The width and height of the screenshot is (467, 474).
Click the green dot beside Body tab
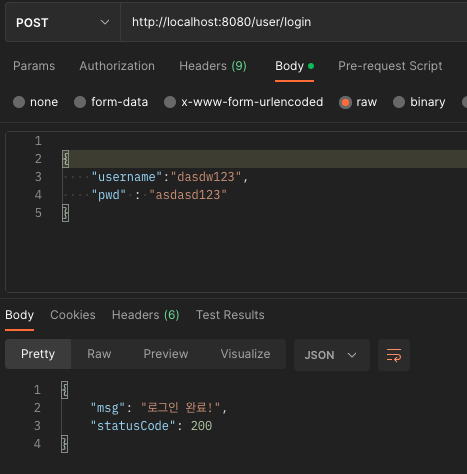pyautogui.click(x=311, y=66)
